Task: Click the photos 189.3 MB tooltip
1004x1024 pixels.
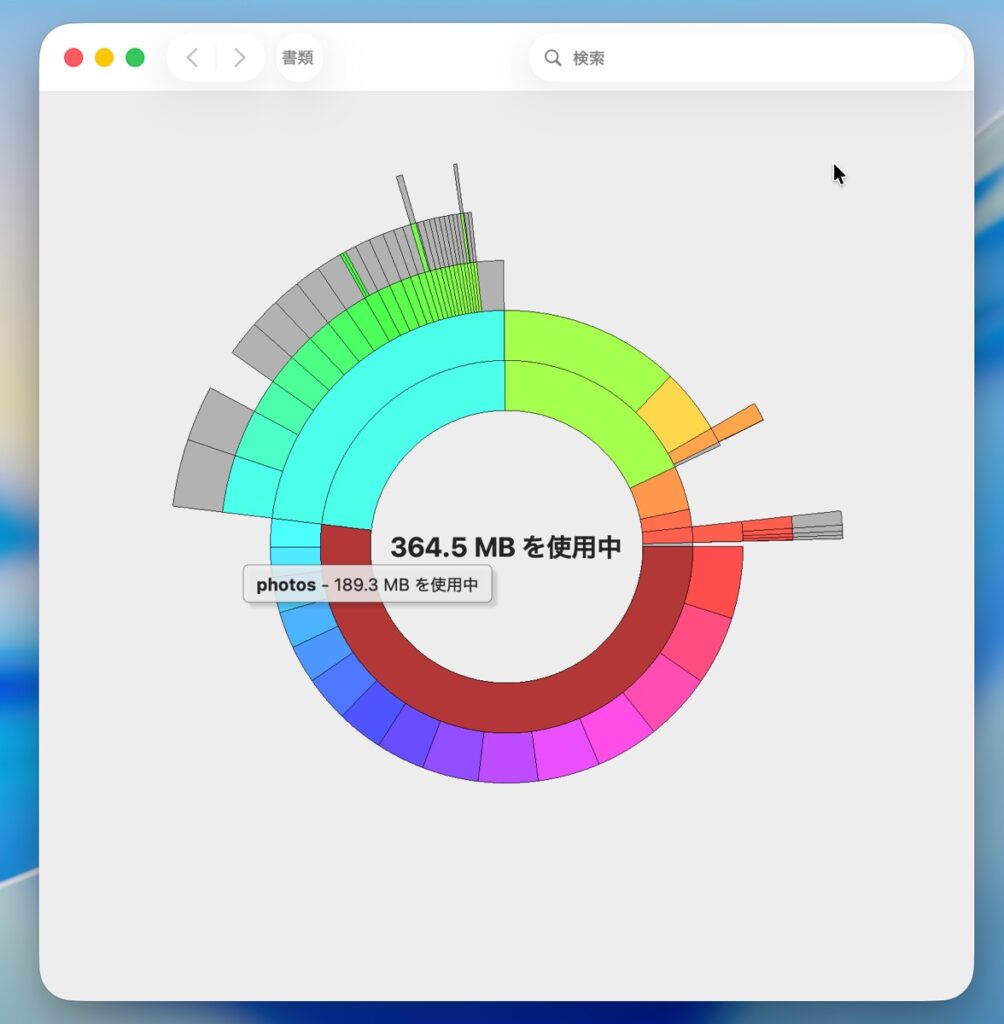Action: (367, 584)
